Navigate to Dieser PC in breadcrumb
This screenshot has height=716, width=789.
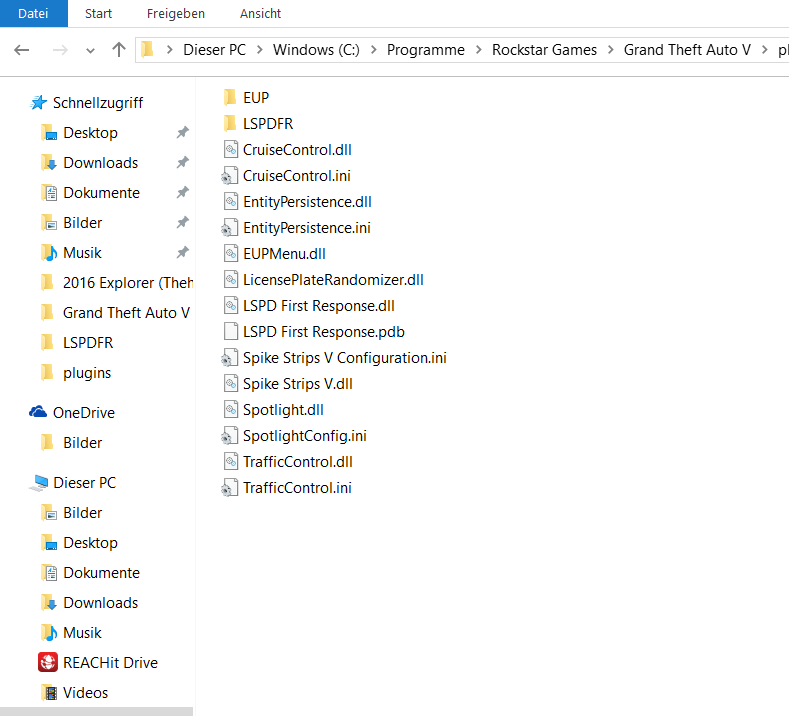(214, 50)
